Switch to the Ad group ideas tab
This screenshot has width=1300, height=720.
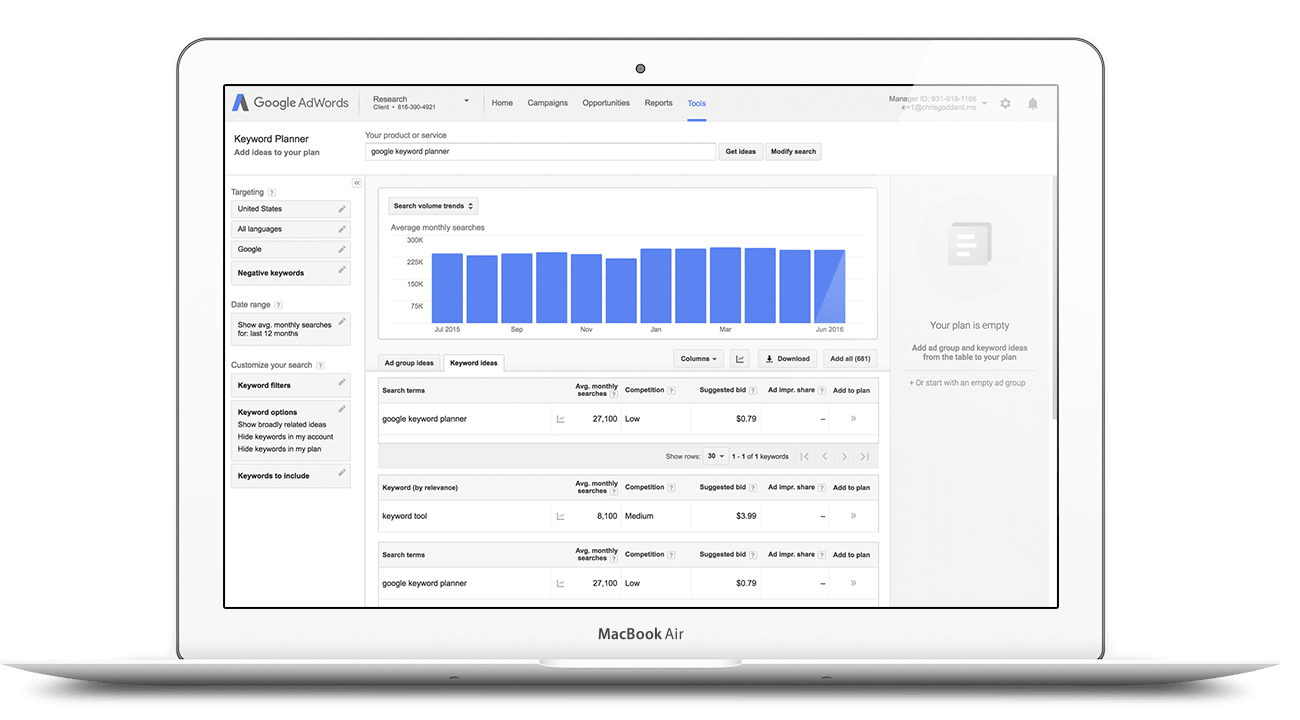(409, 363)
